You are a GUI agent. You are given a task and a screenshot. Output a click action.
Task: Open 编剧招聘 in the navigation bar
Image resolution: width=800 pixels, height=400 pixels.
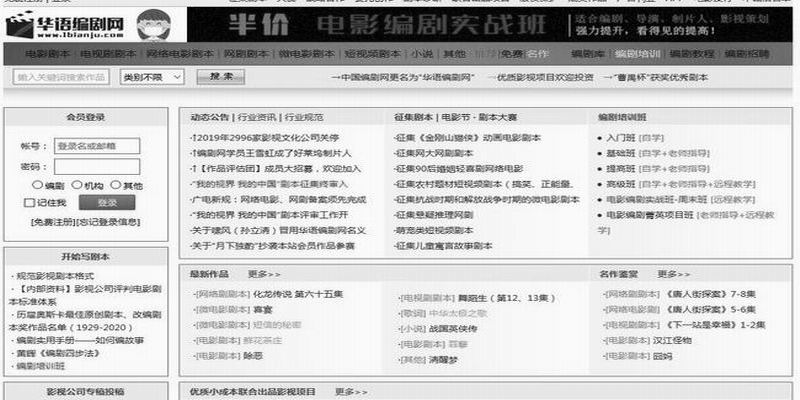(x=747, y=54)
